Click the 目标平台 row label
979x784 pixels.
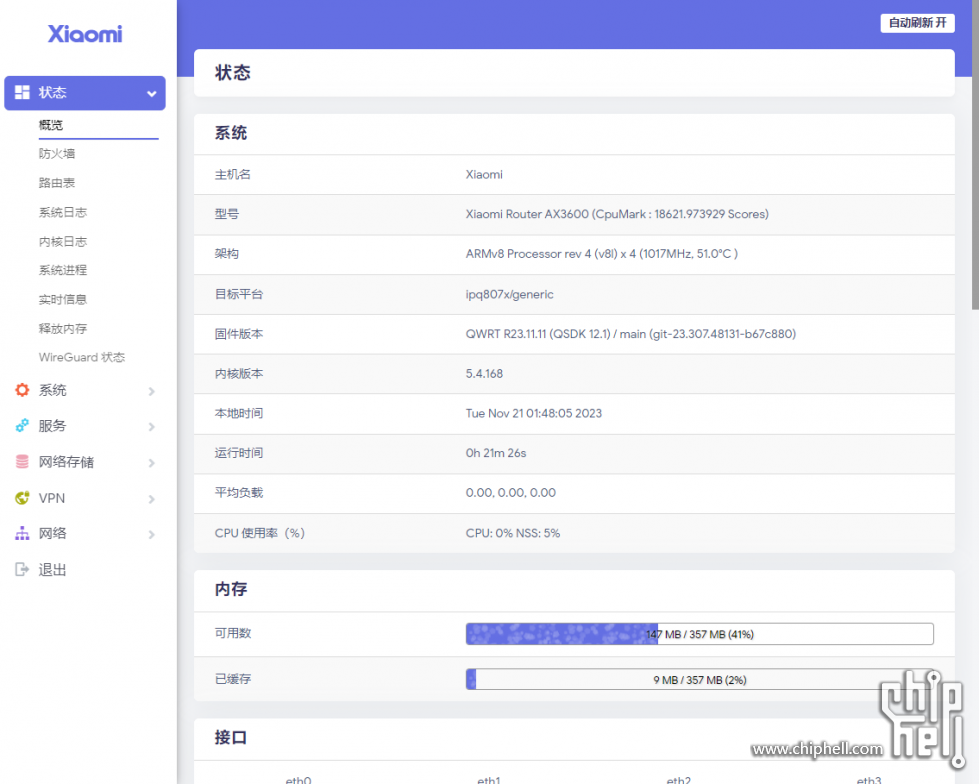[239, 294]
